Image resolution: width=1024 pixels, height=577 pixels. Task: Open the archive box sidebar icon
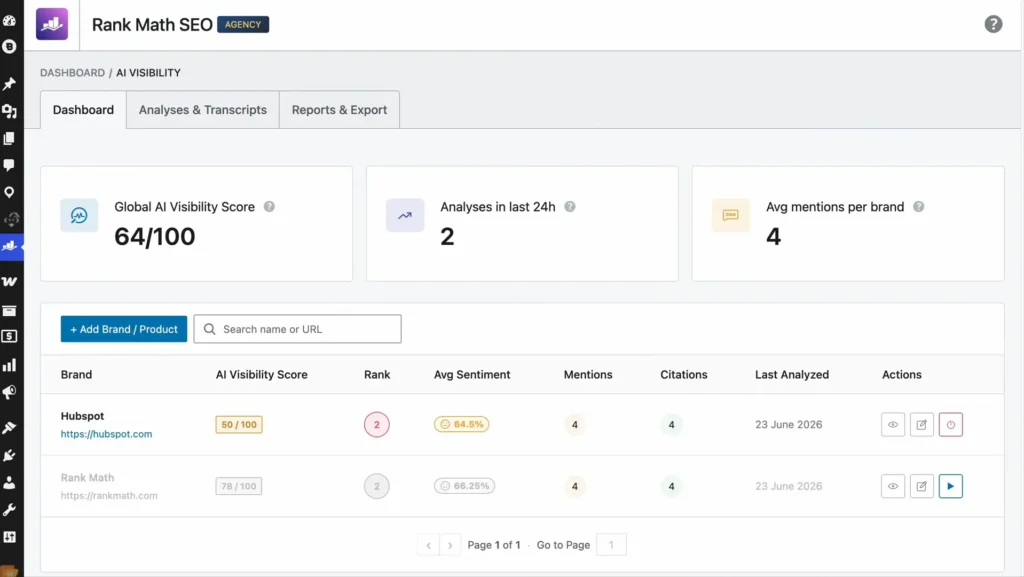pos(9,311)
